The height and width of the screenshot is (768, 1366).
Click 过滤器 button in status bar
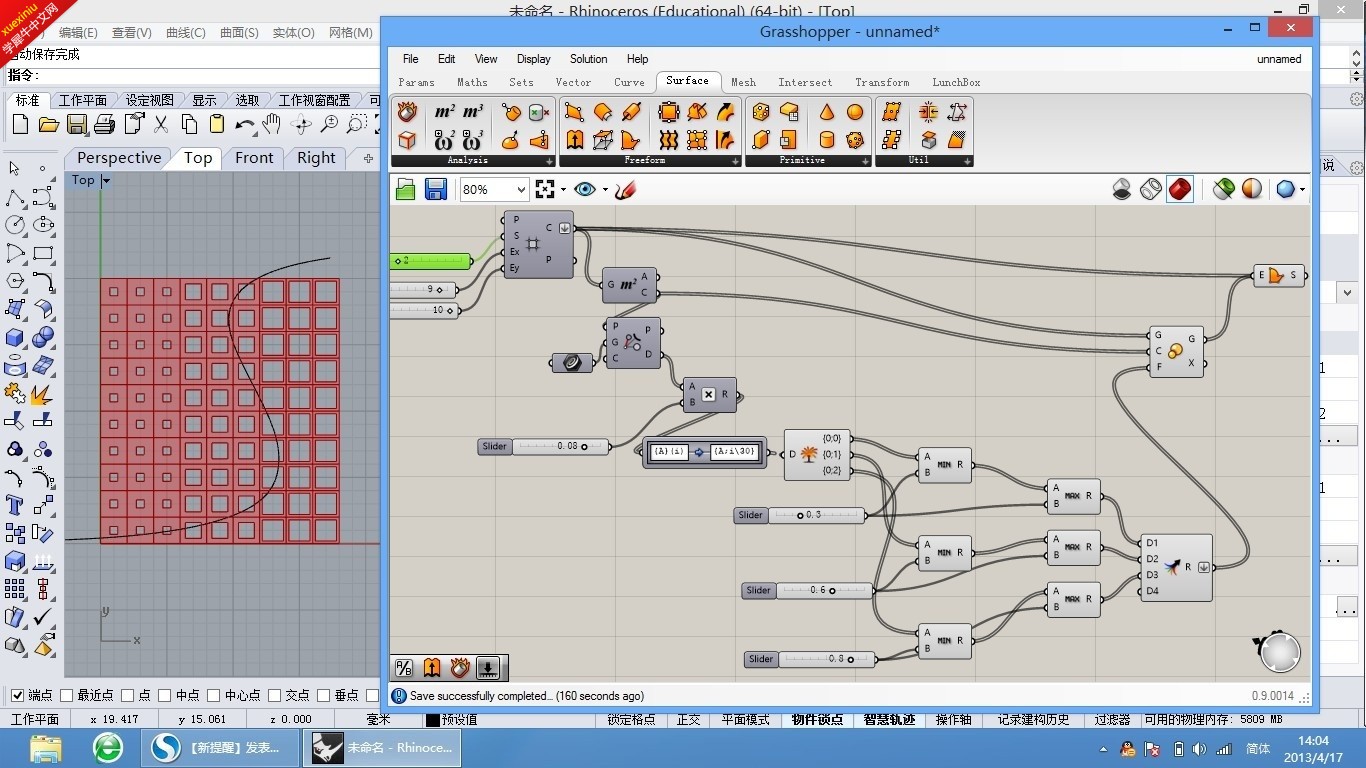pos(1111,719)
